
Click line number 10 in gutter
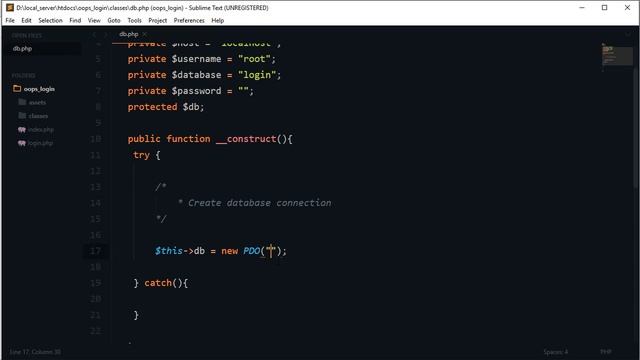coord(95,139)
